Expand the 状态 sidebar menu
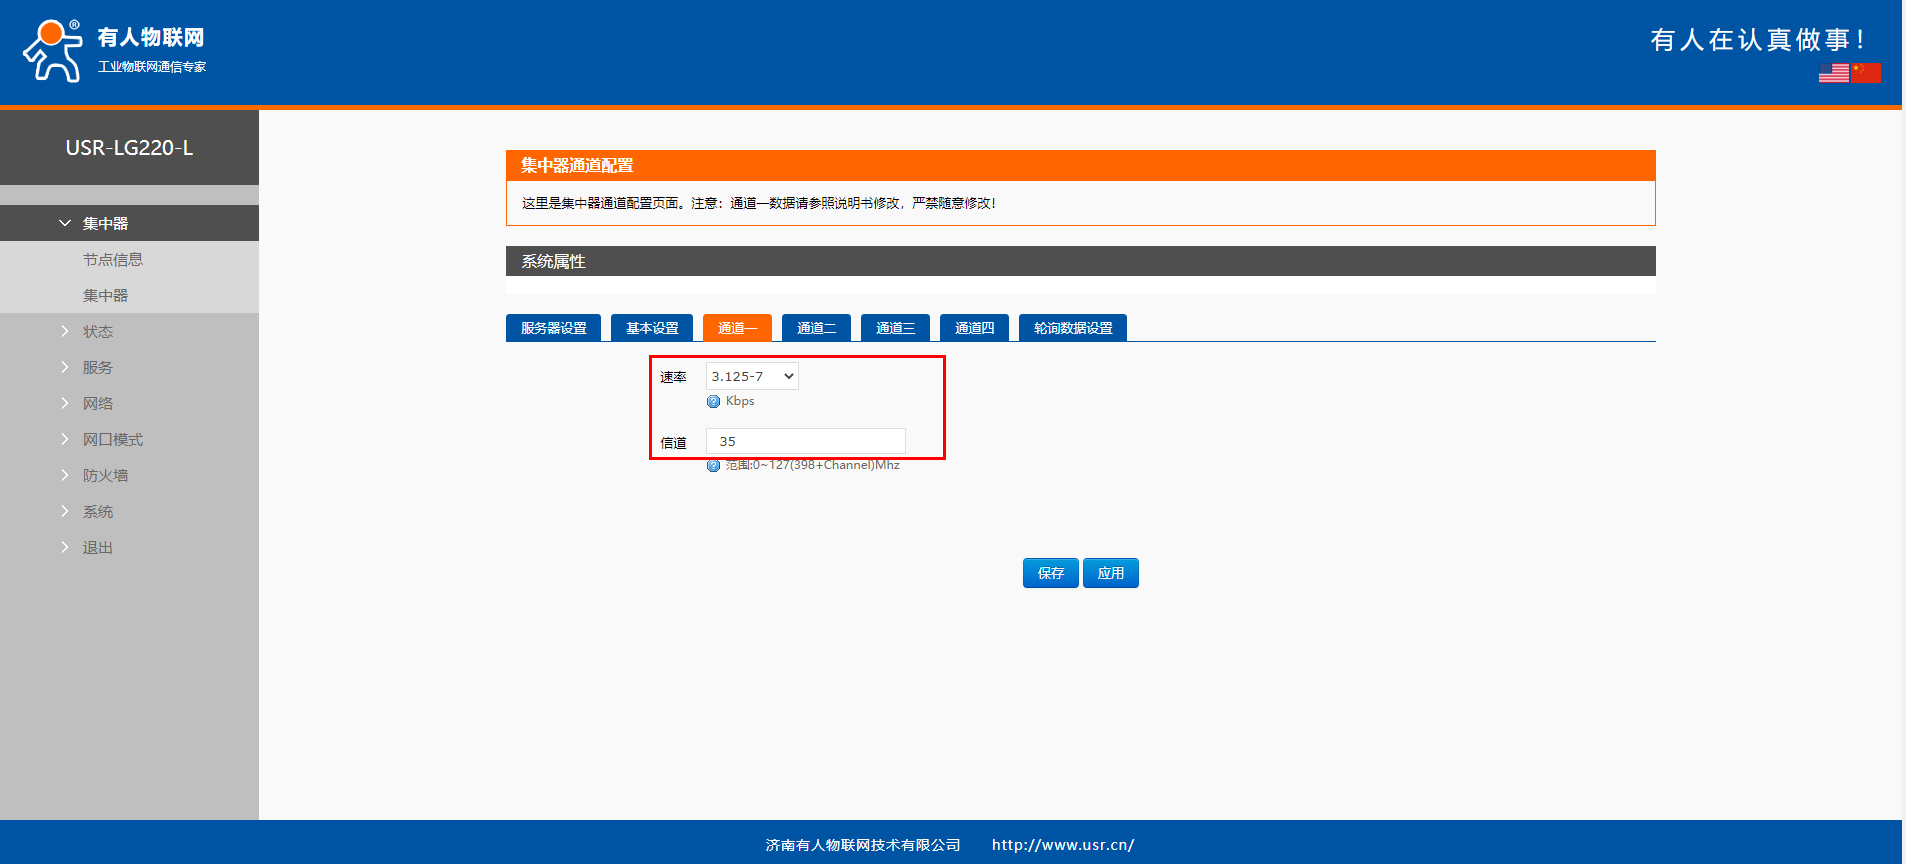1906x864 pixels. pos(98,331)
